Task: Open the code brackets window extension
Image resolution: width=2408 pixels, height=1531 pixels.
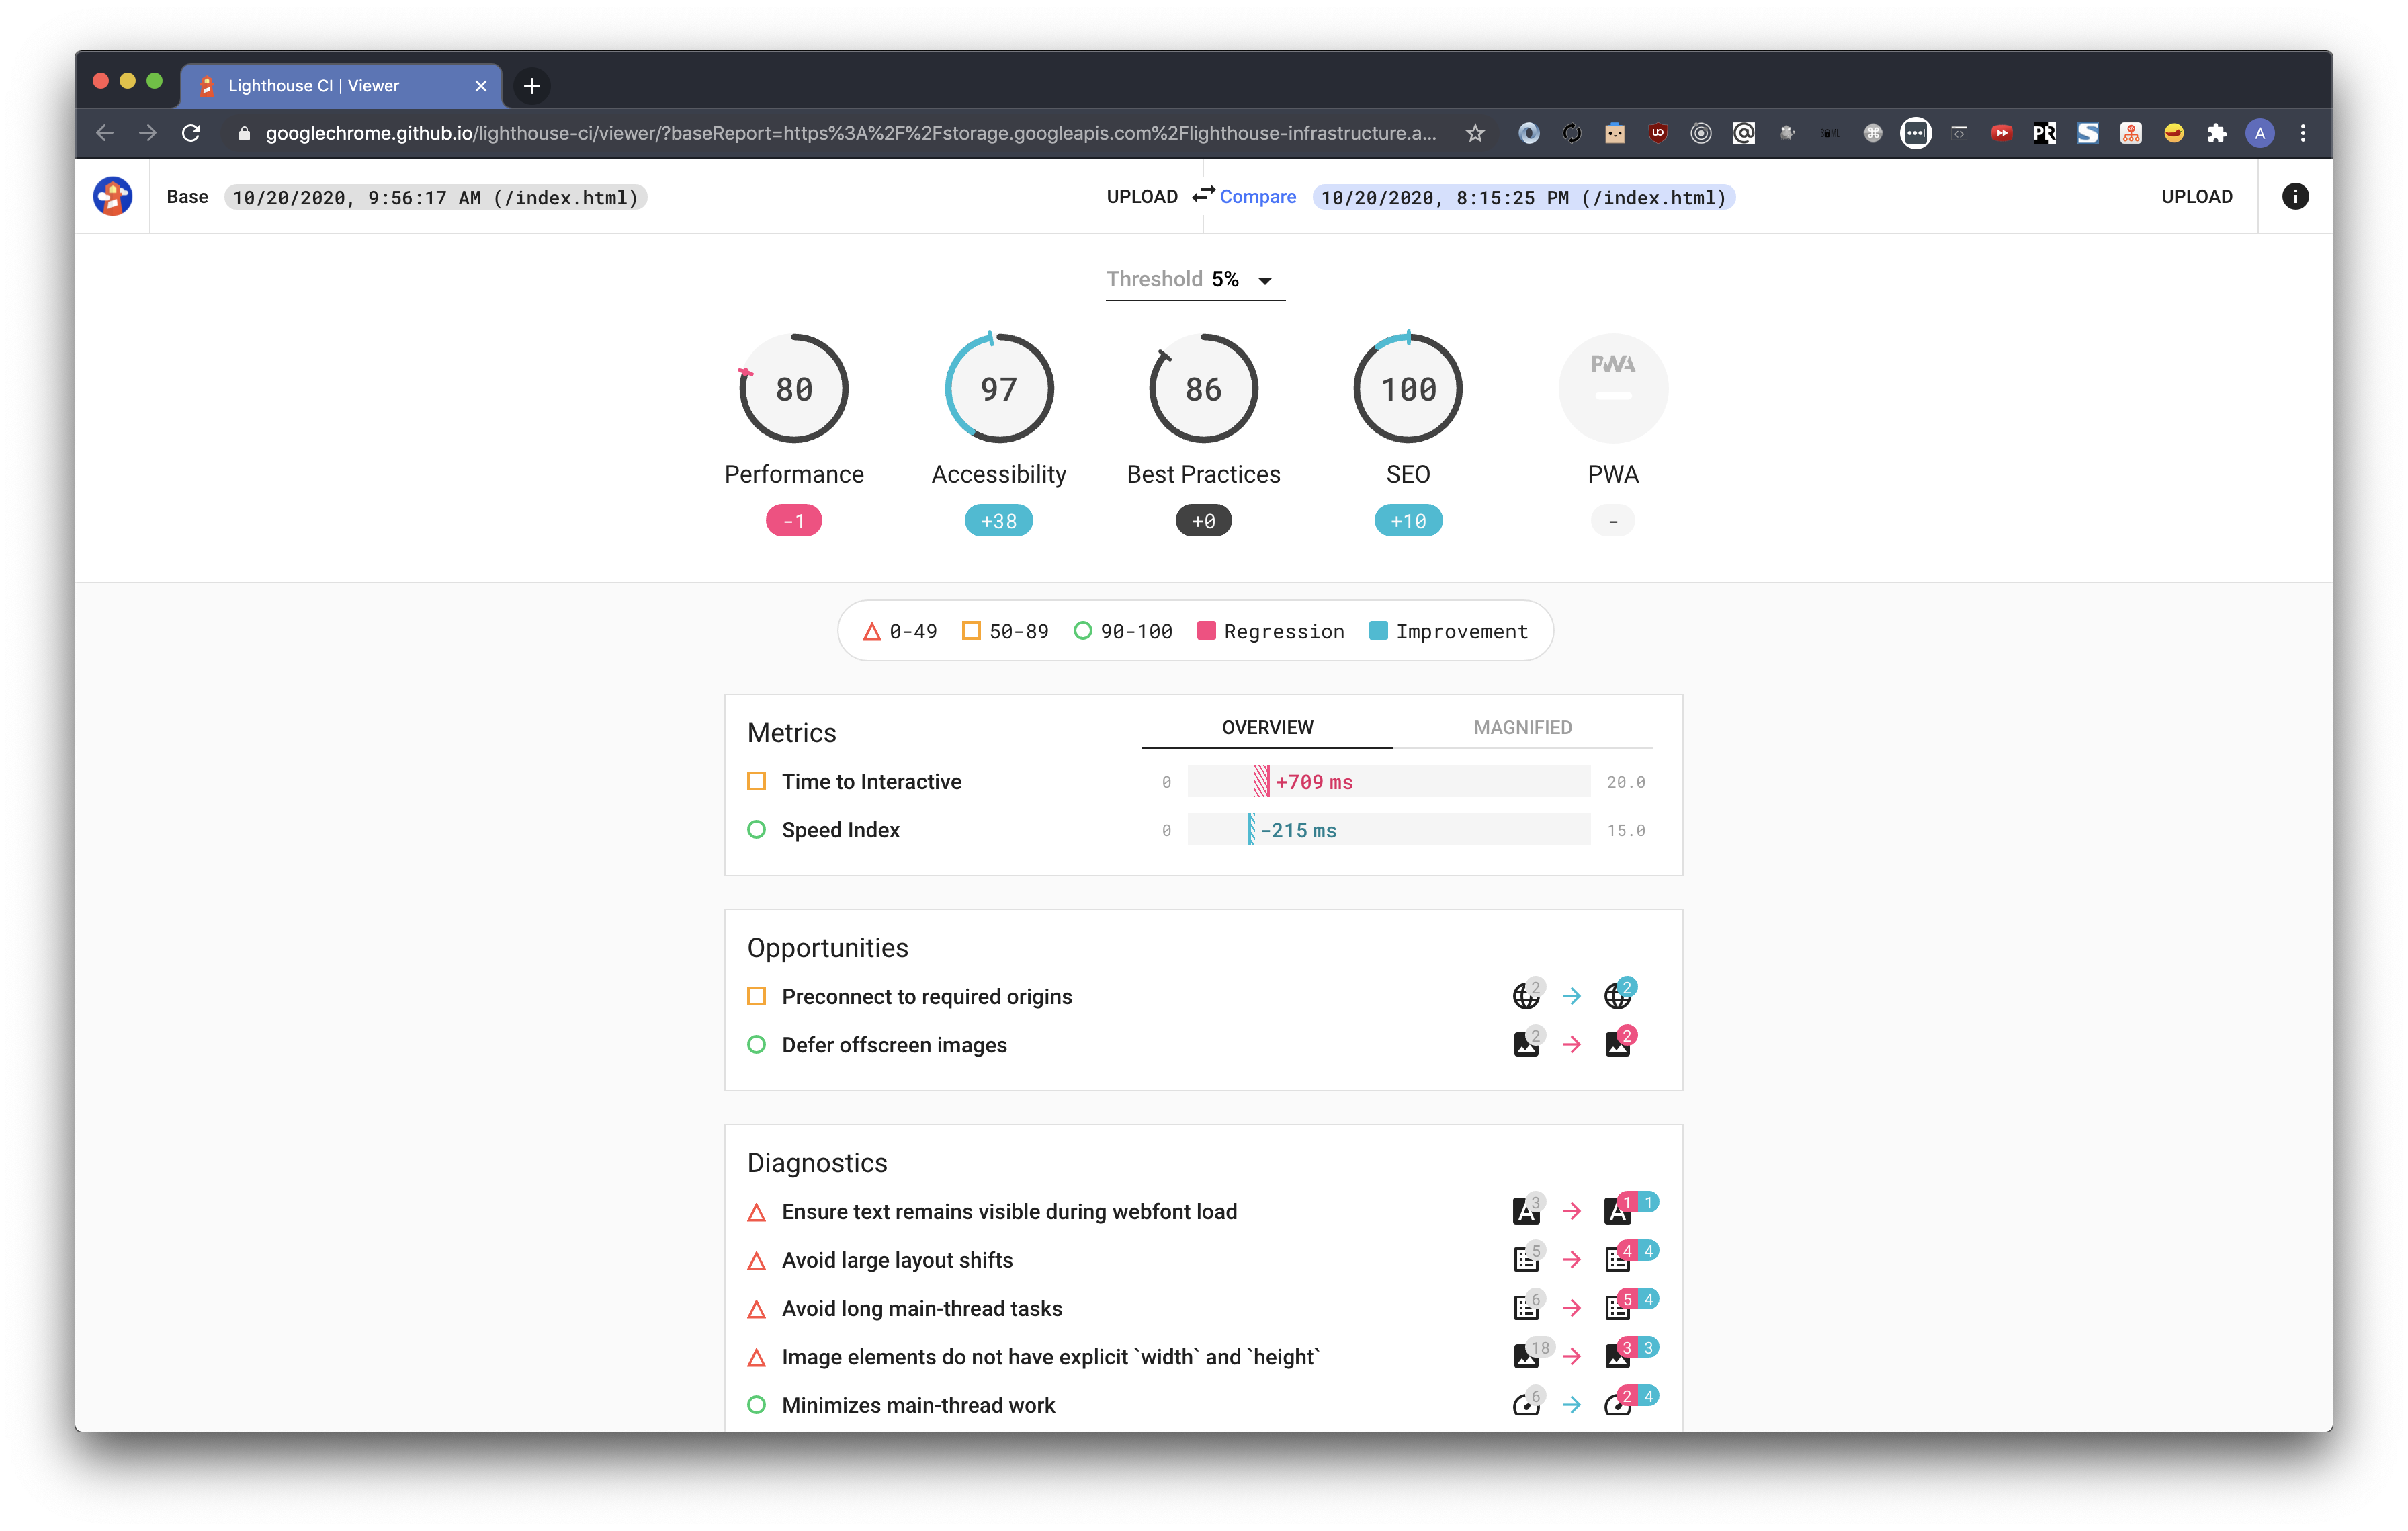Action: (1958, 133)
